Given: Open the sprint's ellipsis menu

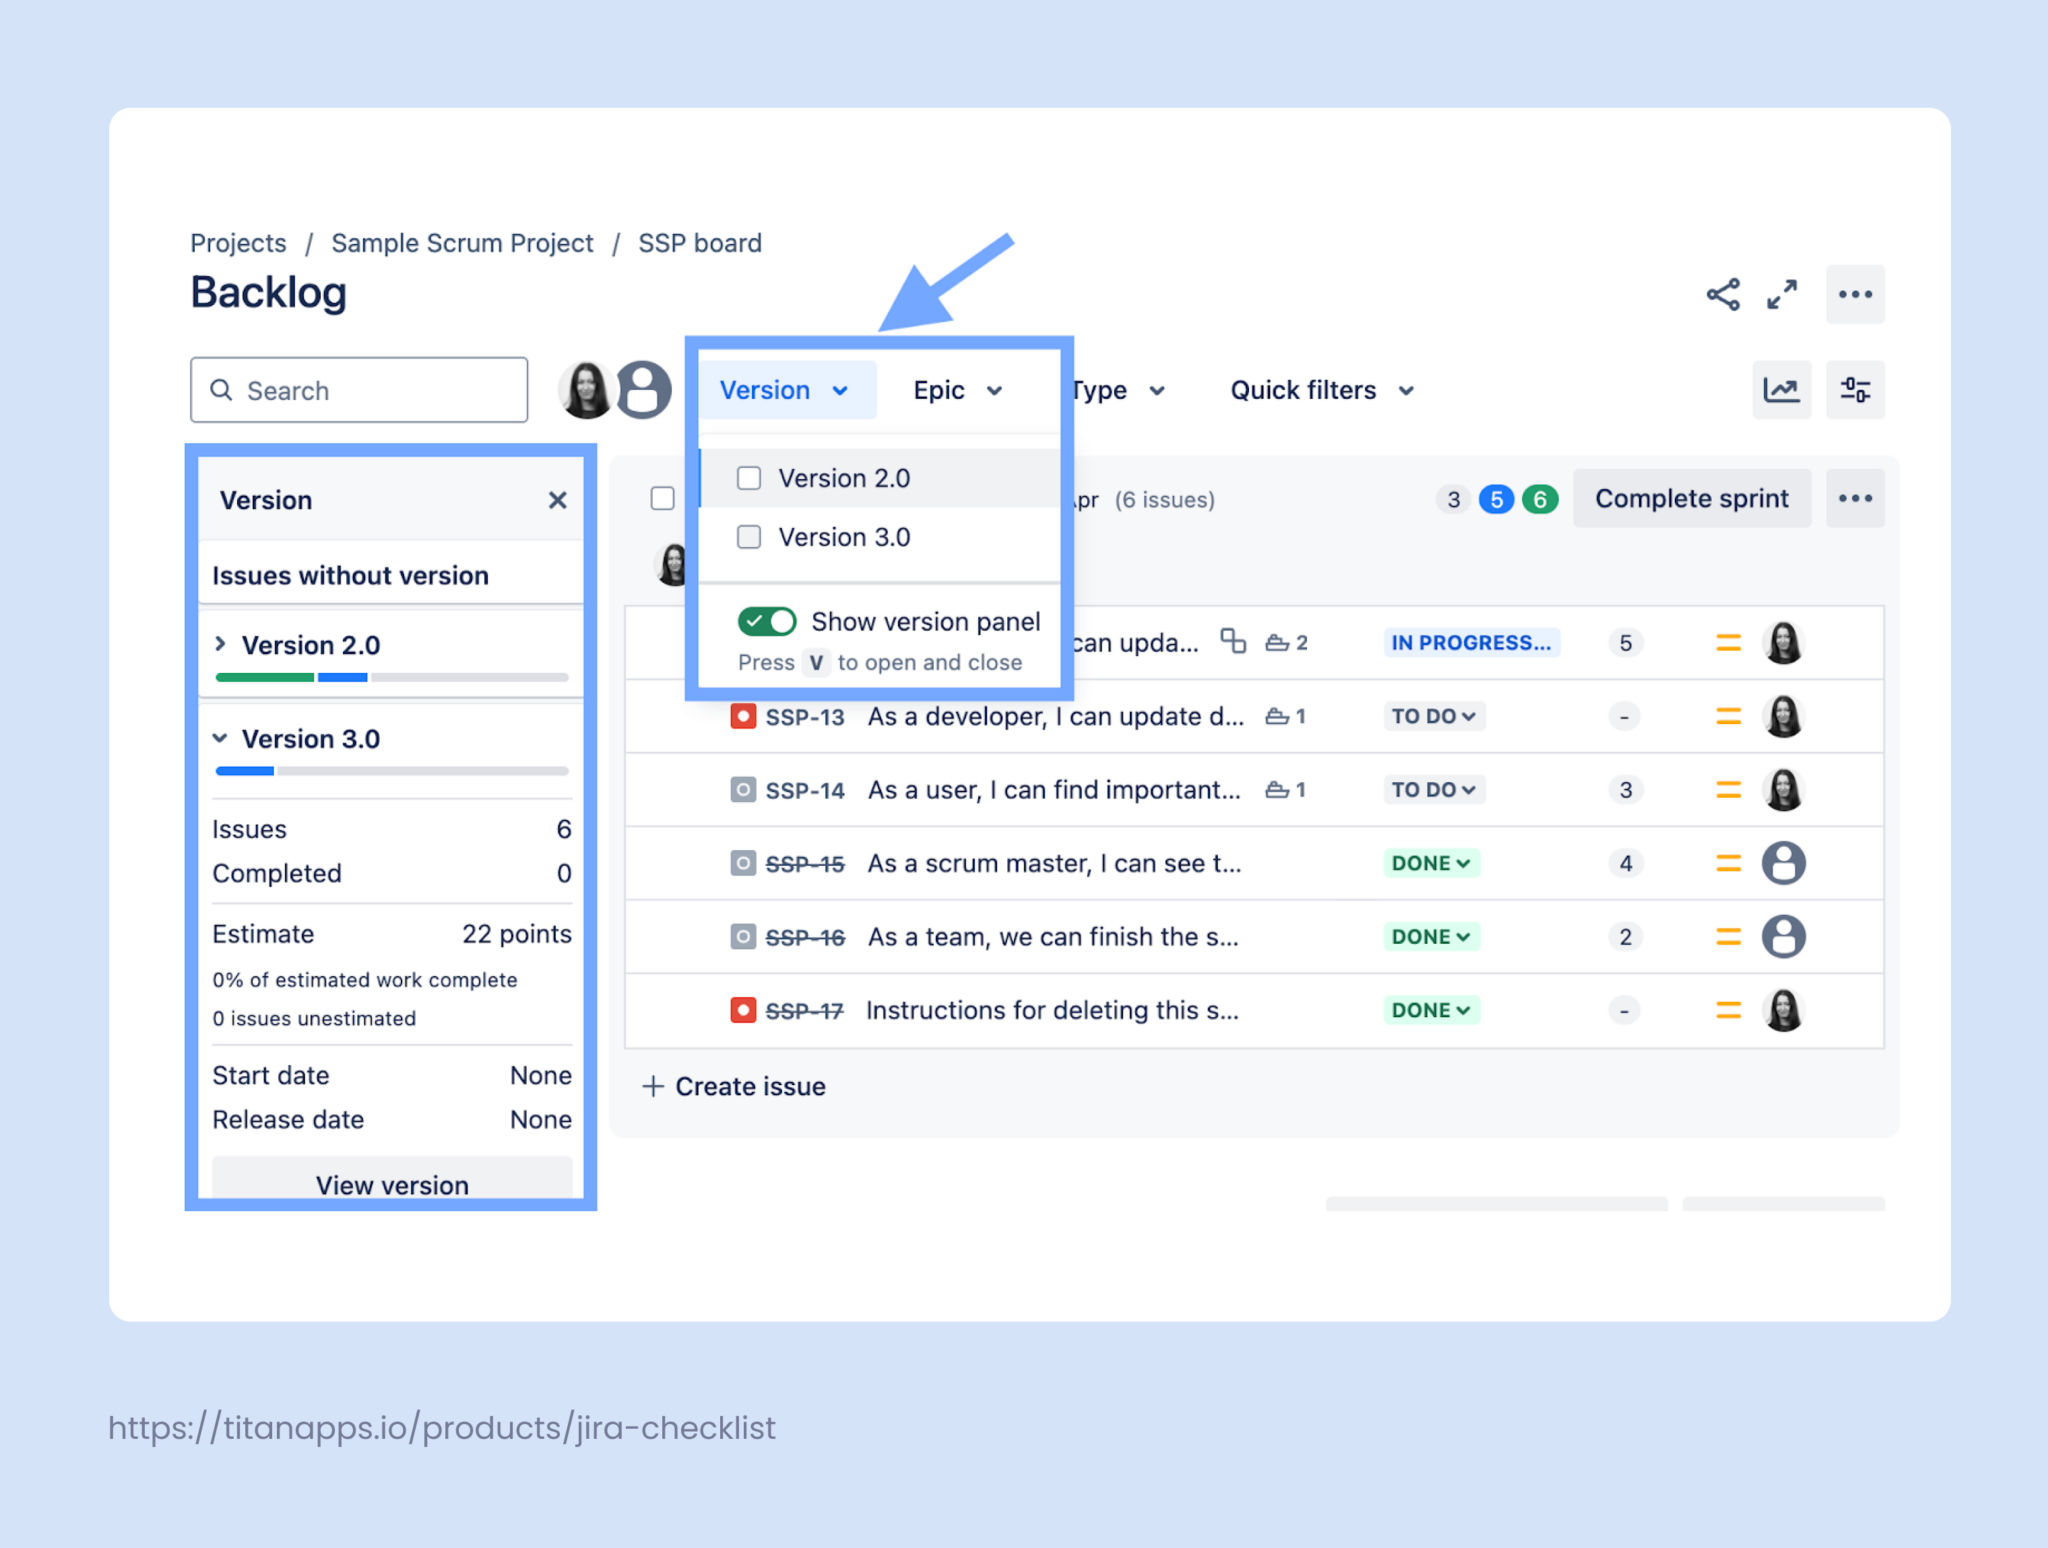Looking at the screenshot, I should [1856, 498].
